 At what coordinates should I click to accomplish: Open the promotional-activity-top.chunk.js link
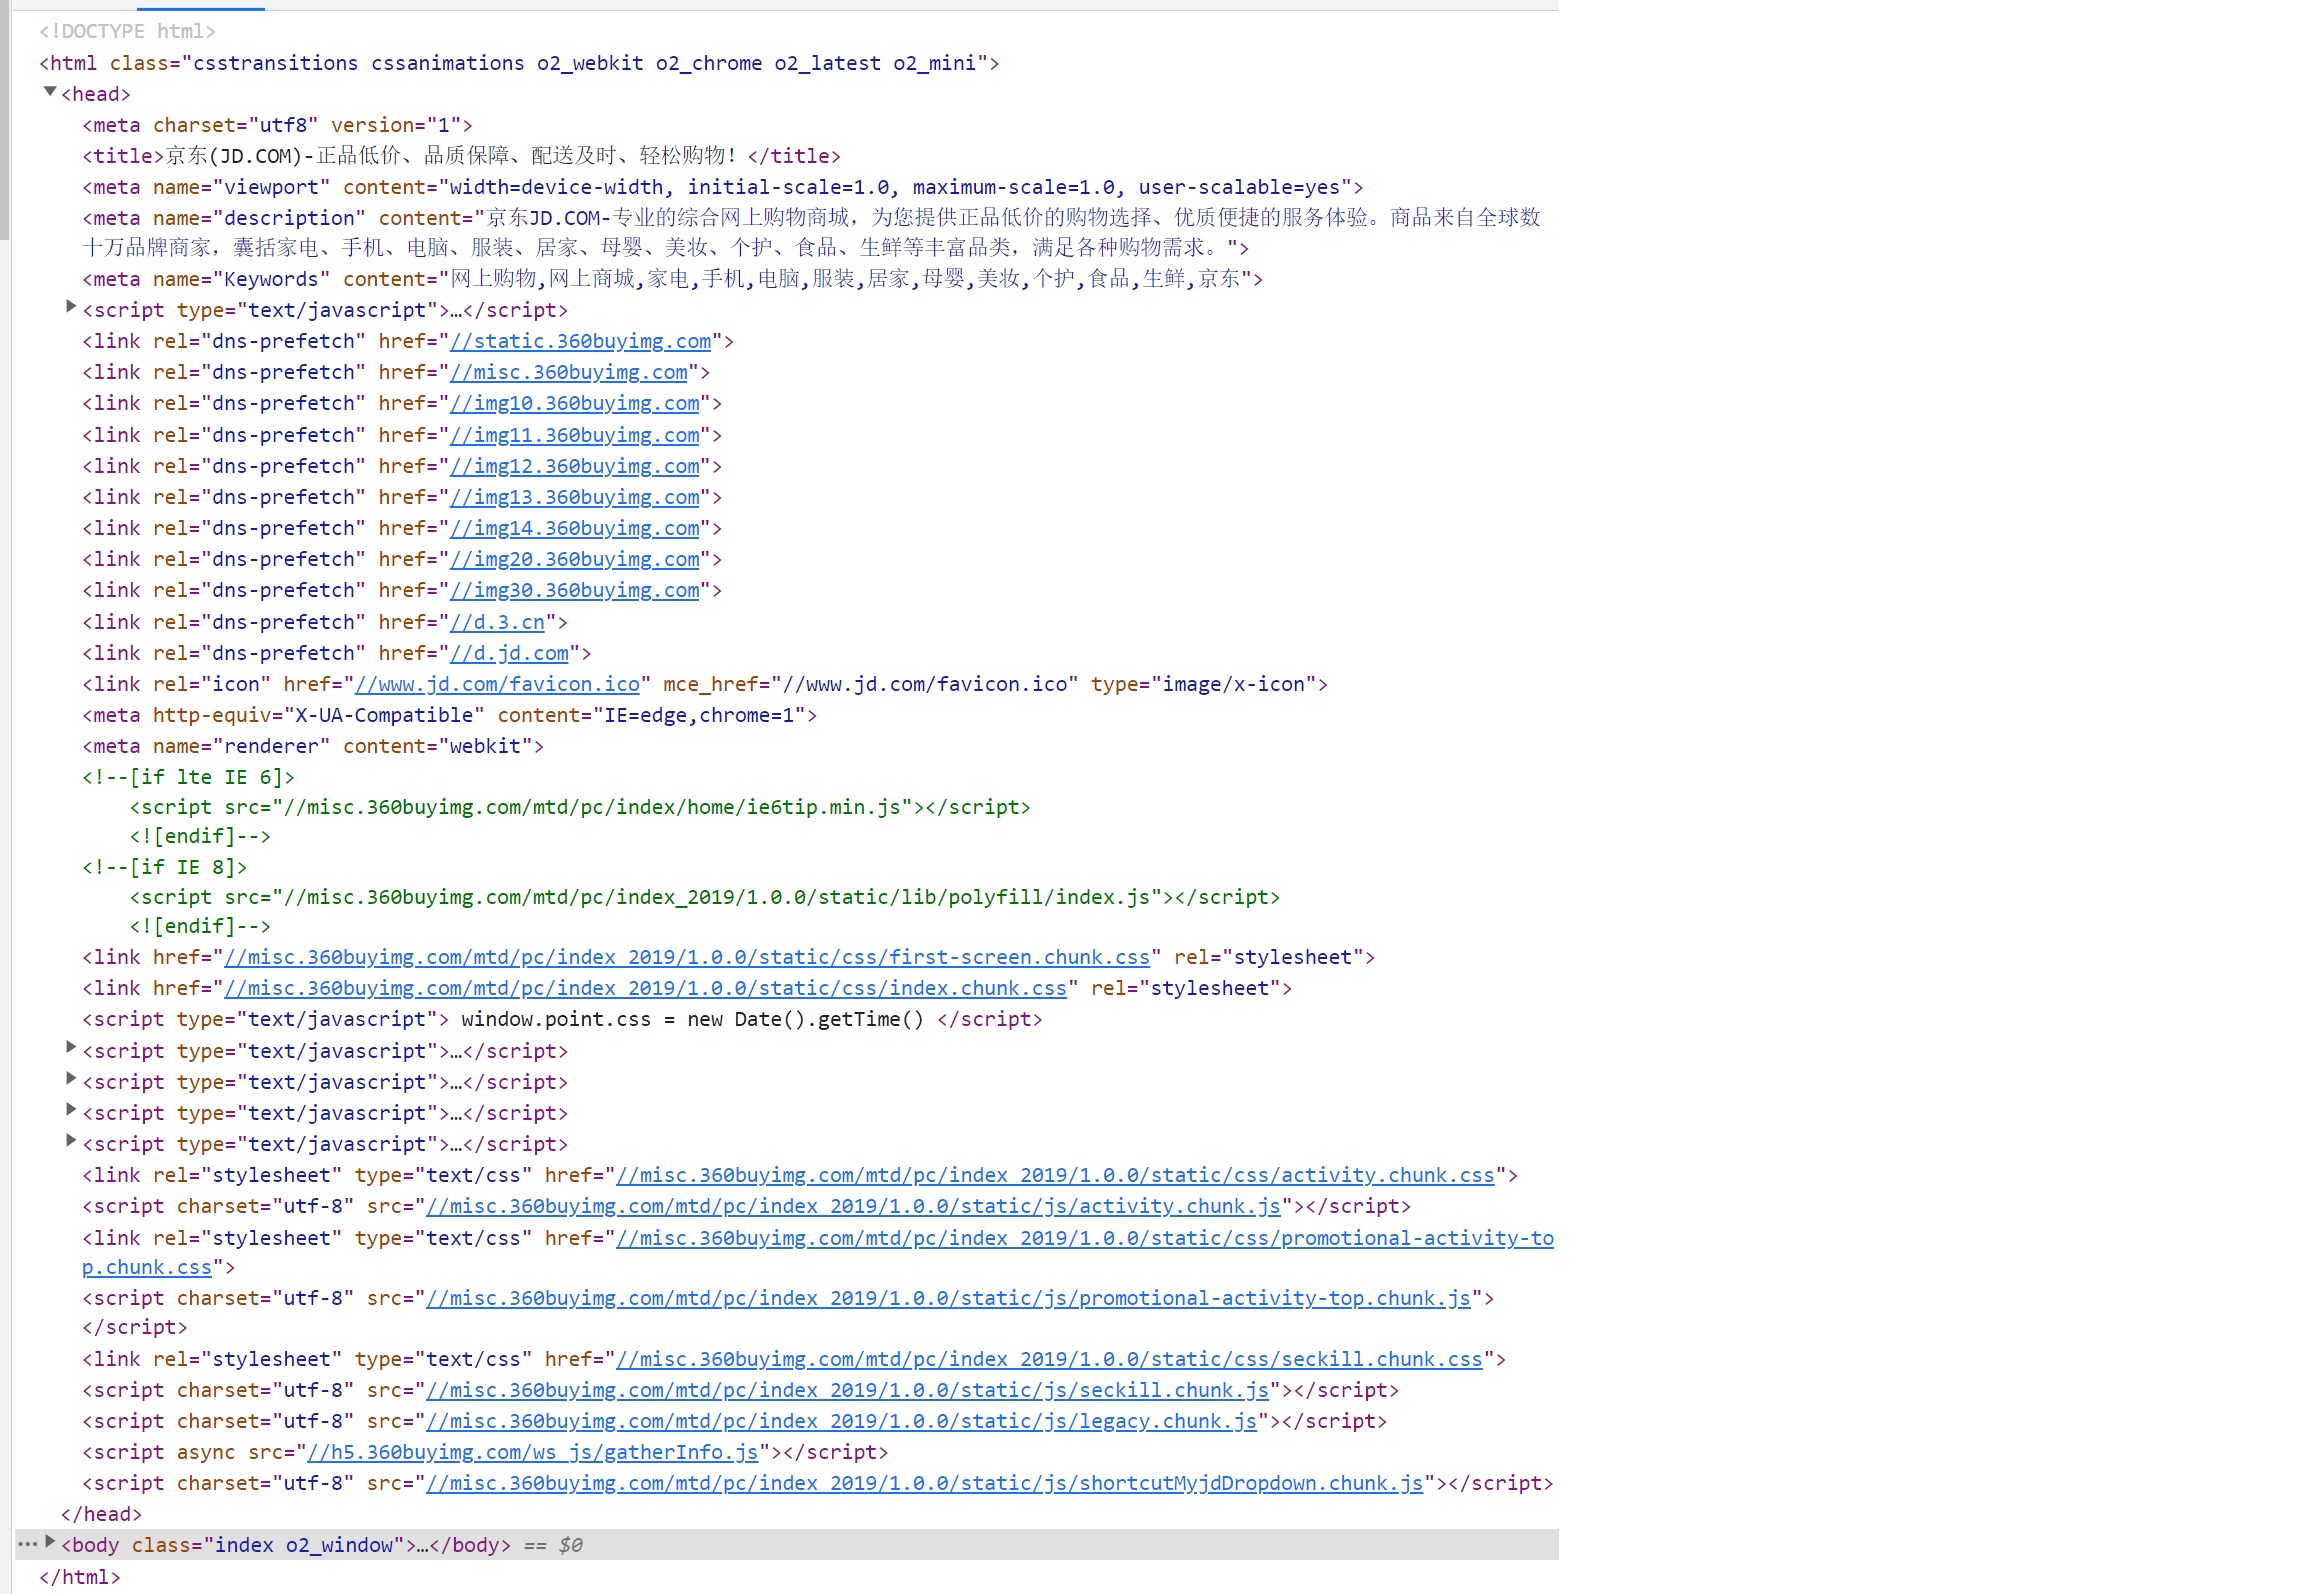click(x=948, y=1299)
